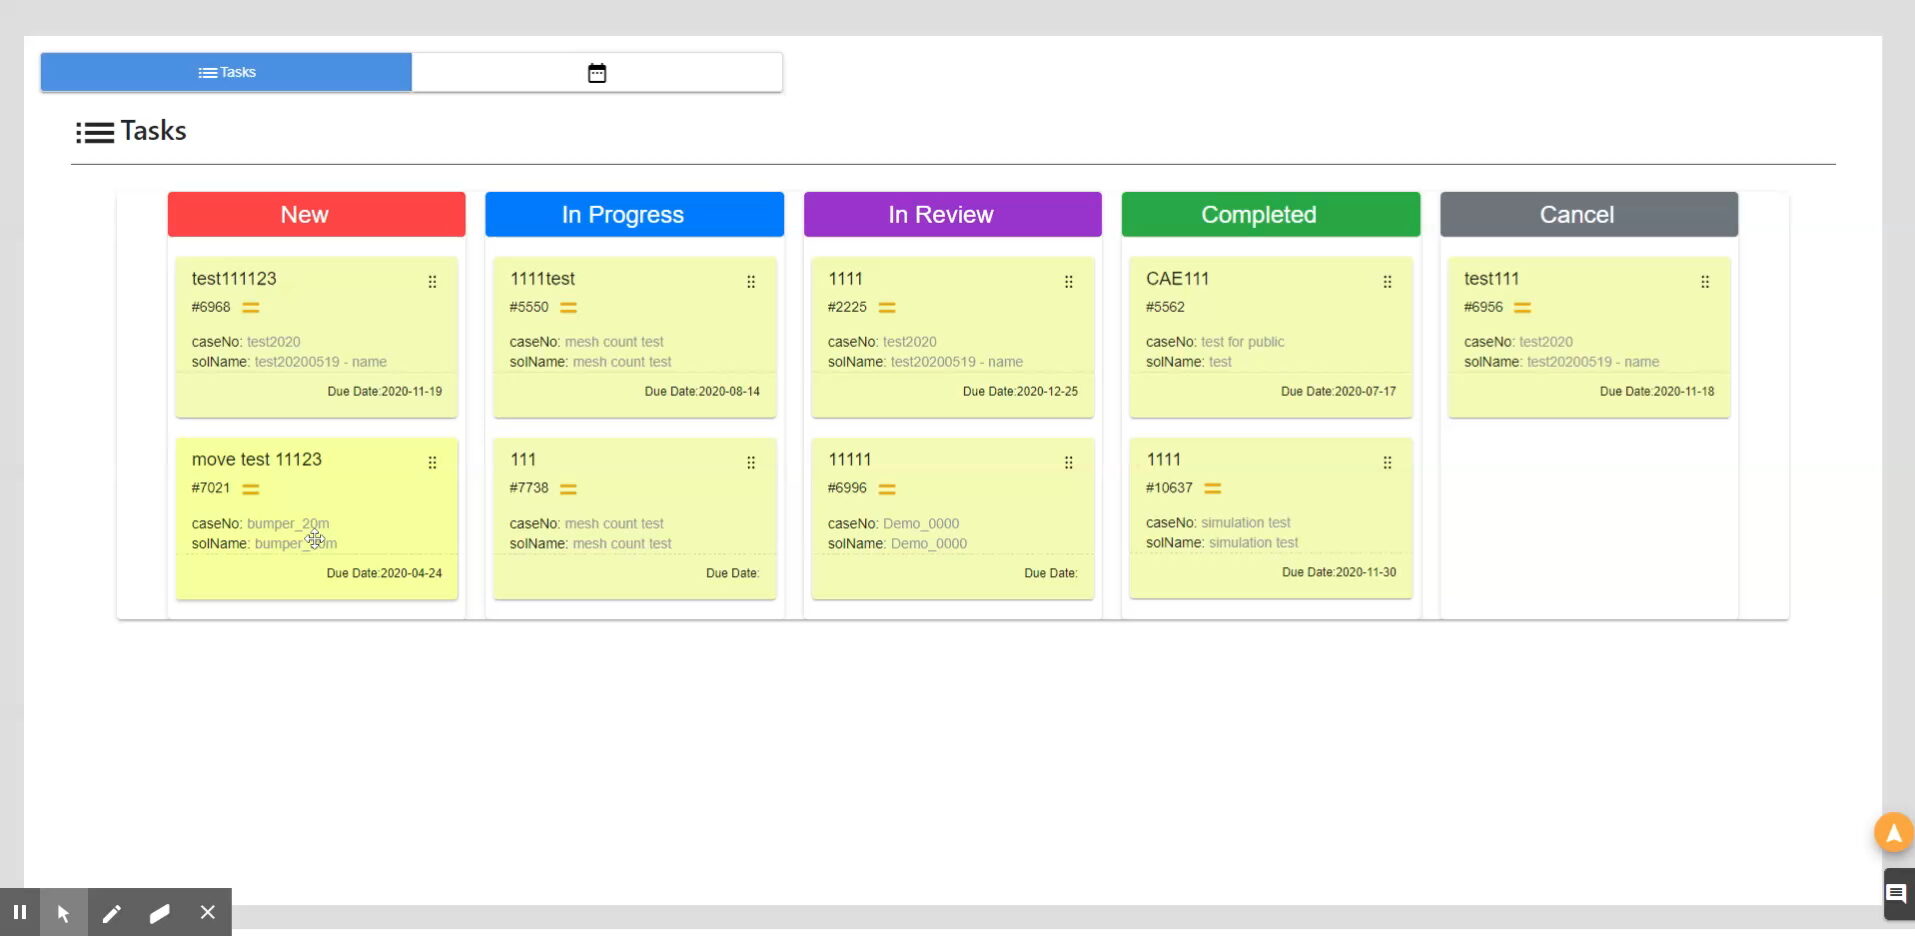Click priority icon next to #6968
Image resolution: width=1915 pixels, height=936 pixels.
click(x=251, y=308)
